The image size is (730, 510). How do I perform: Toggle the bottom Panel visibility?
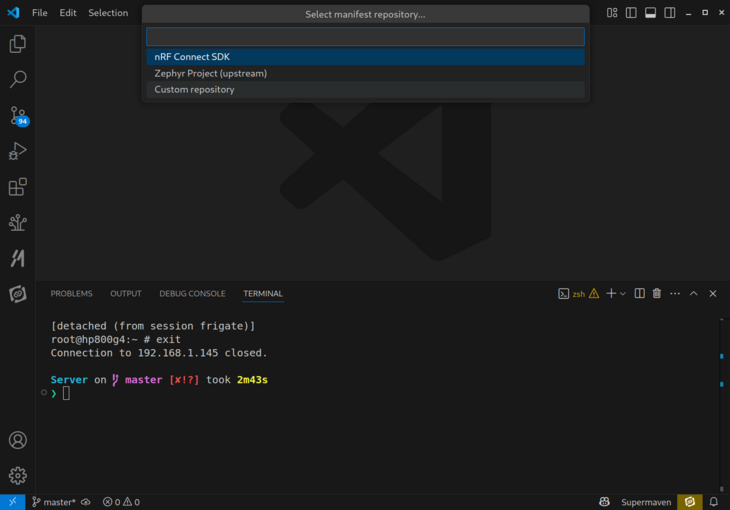[x=650, y=13]
